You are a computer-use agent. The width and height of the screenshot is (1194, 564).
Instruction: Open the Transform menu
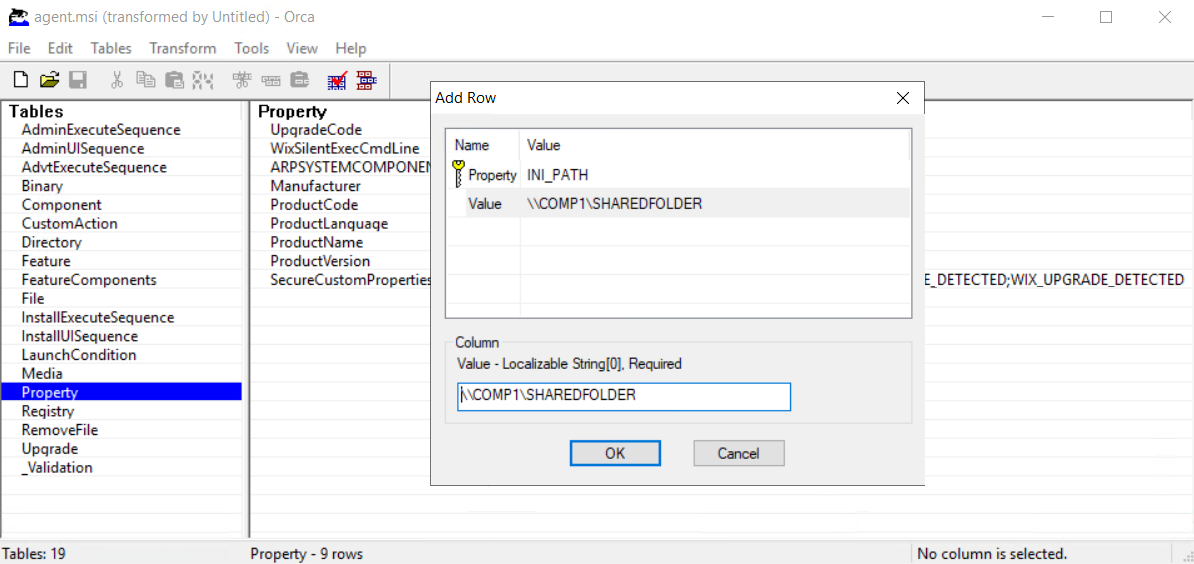tap(182, 48)
